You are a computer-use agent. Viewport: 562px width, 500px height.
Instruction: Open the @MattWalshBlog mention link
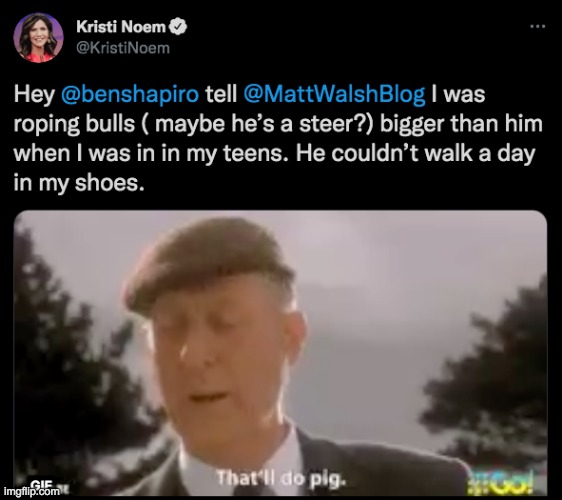(334, 94)
